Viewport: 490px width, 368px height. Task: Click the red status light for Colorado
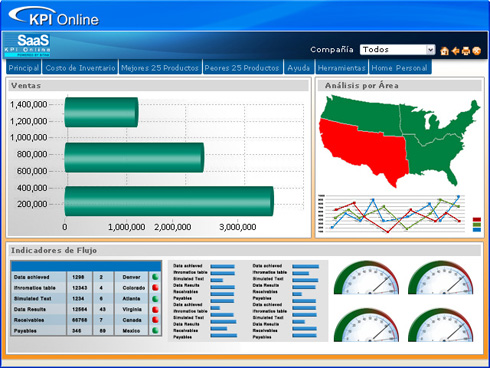(155, 287)
